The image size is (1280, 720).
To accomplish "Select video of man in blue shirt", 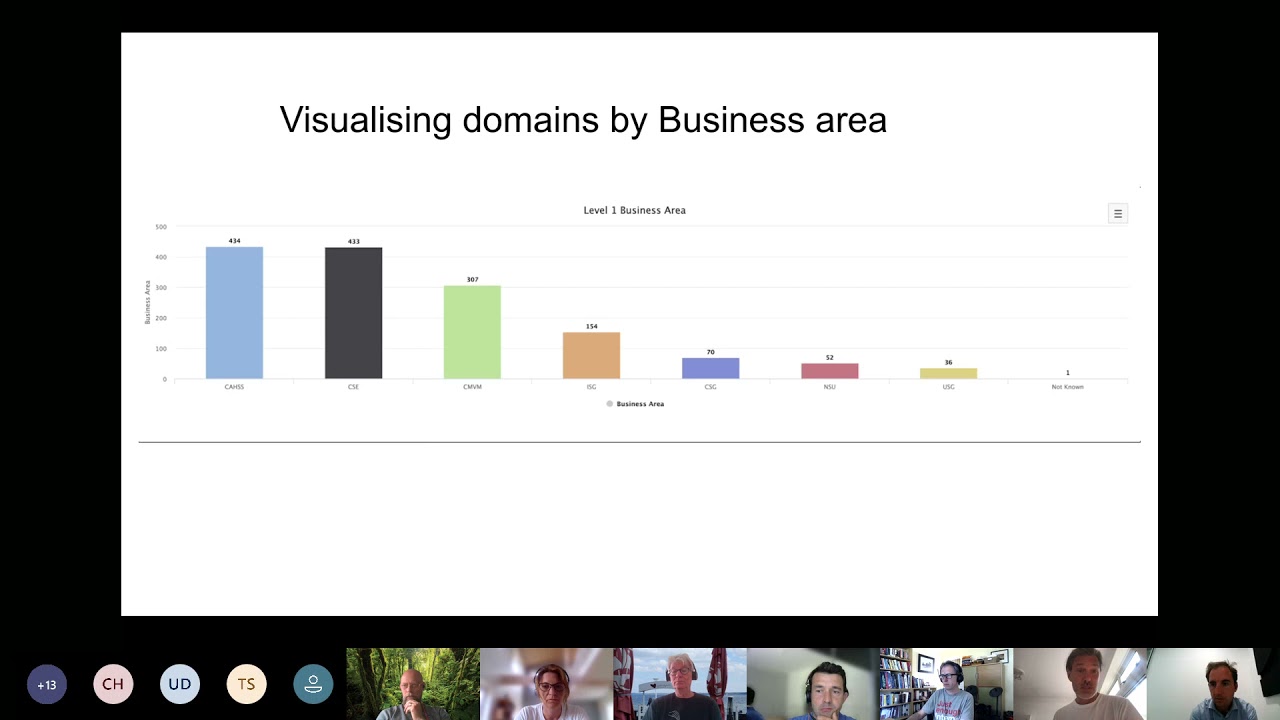I will 1213,684.
